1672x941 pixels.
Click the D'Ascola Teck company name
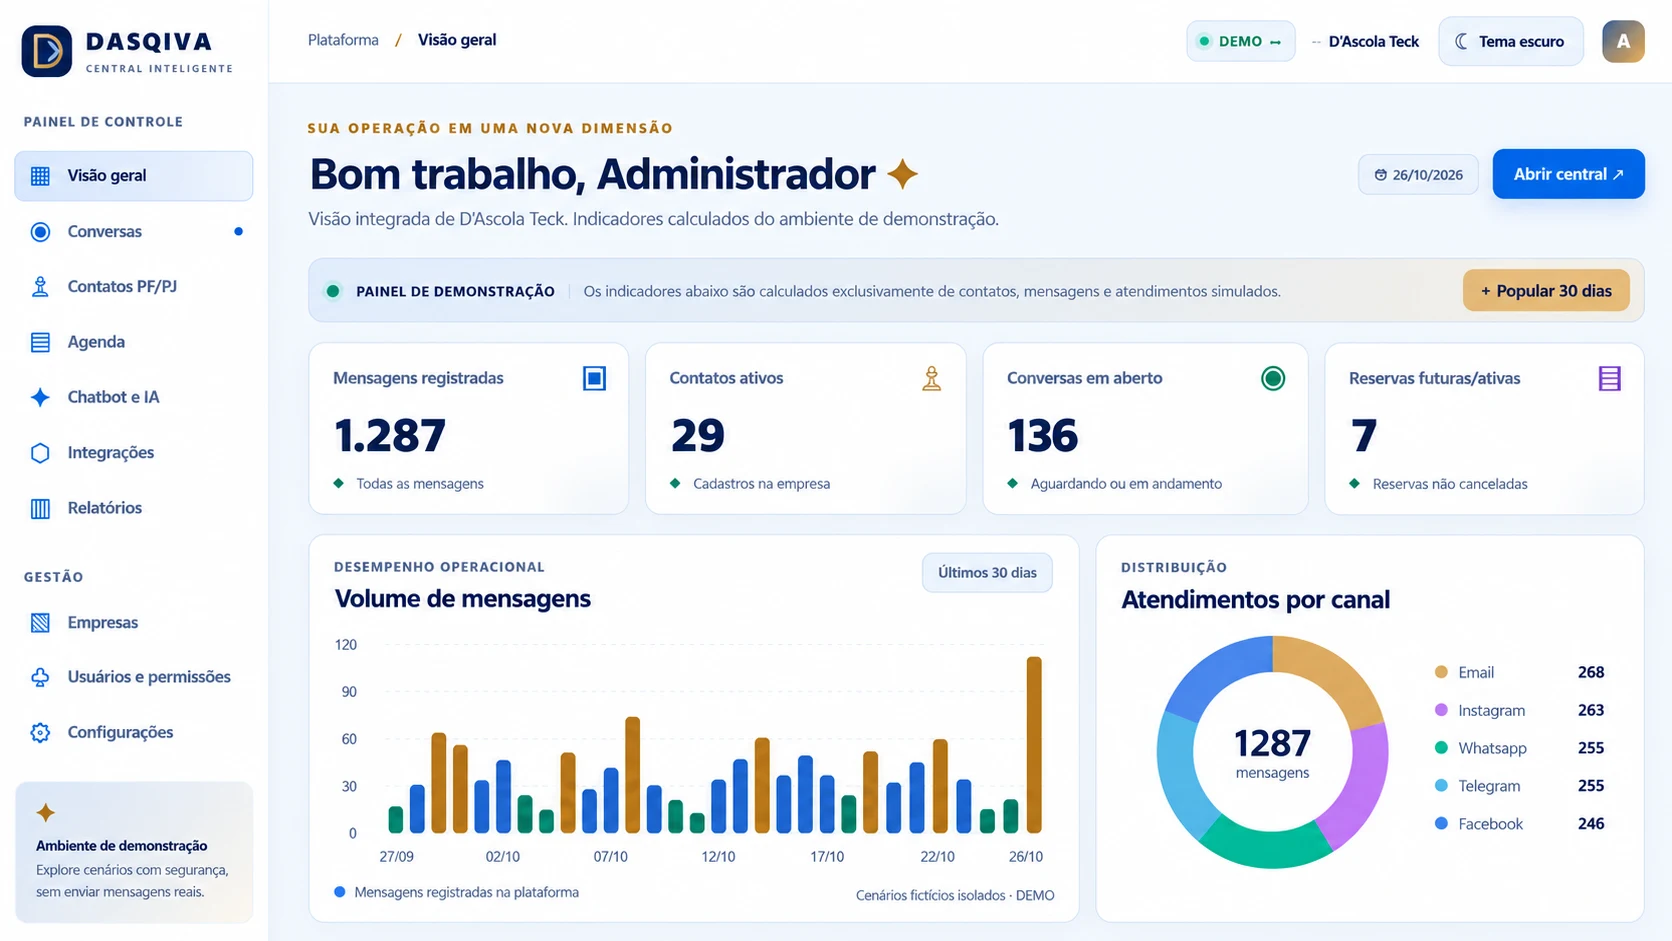coord(1373,42)
